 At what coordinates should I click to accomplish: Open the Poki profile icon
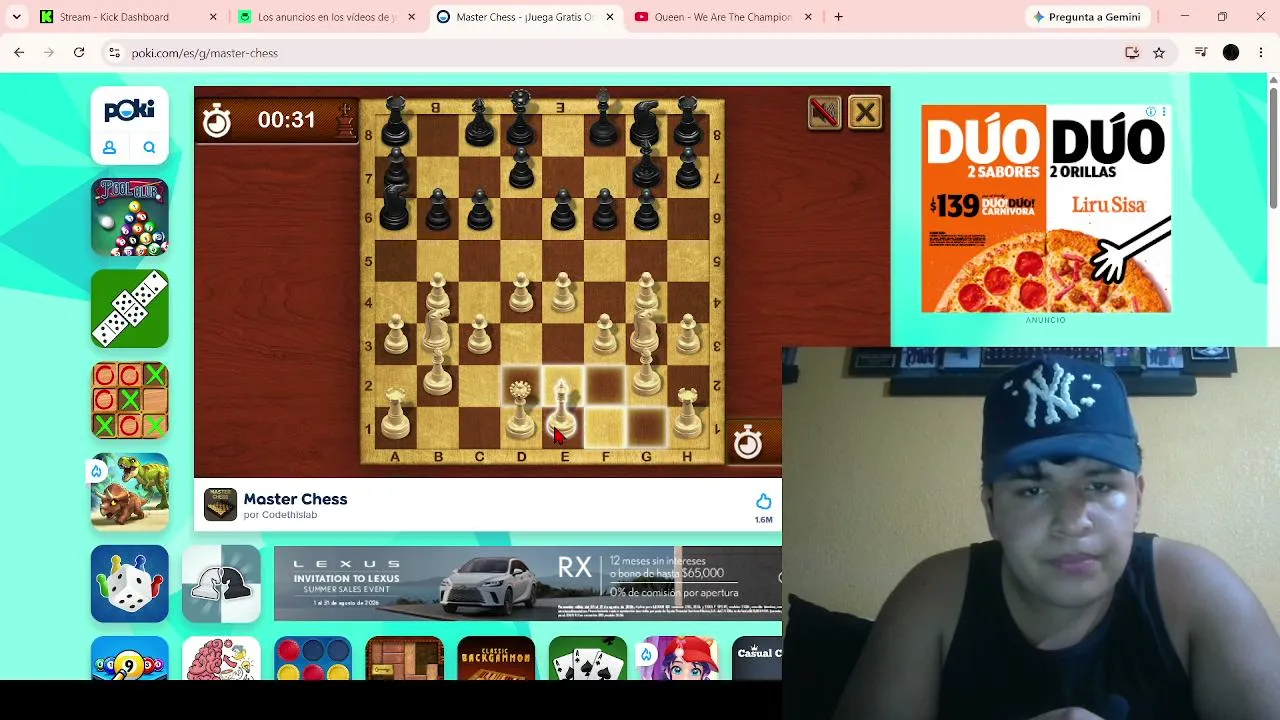110,148
